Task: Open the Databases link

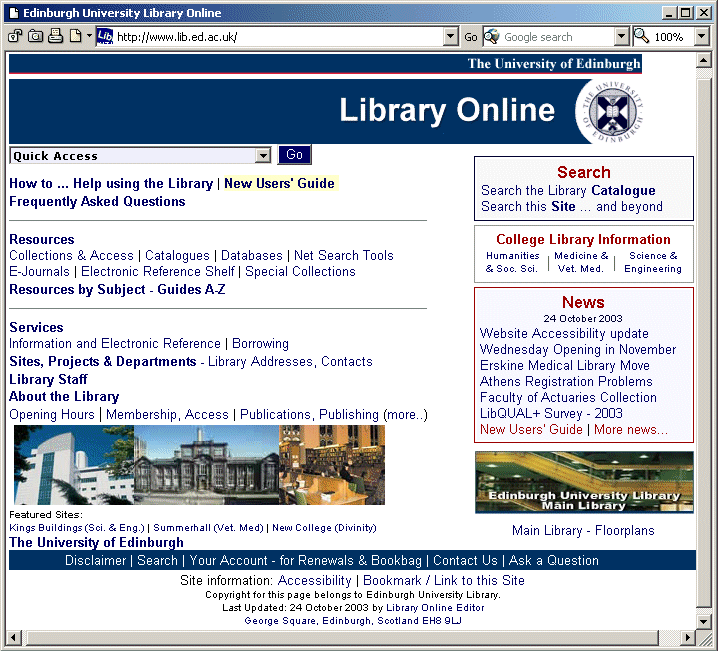Action: click(252, 255)
